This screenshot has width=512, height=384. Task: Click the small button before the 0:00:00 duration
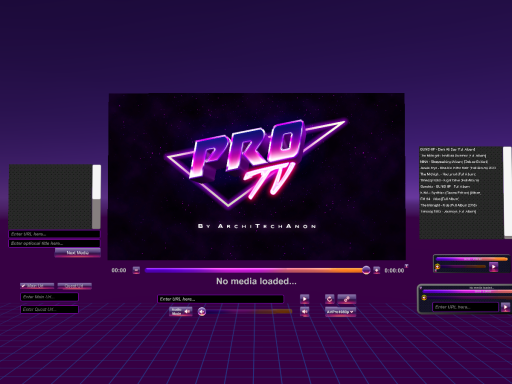tap(377, 270)
